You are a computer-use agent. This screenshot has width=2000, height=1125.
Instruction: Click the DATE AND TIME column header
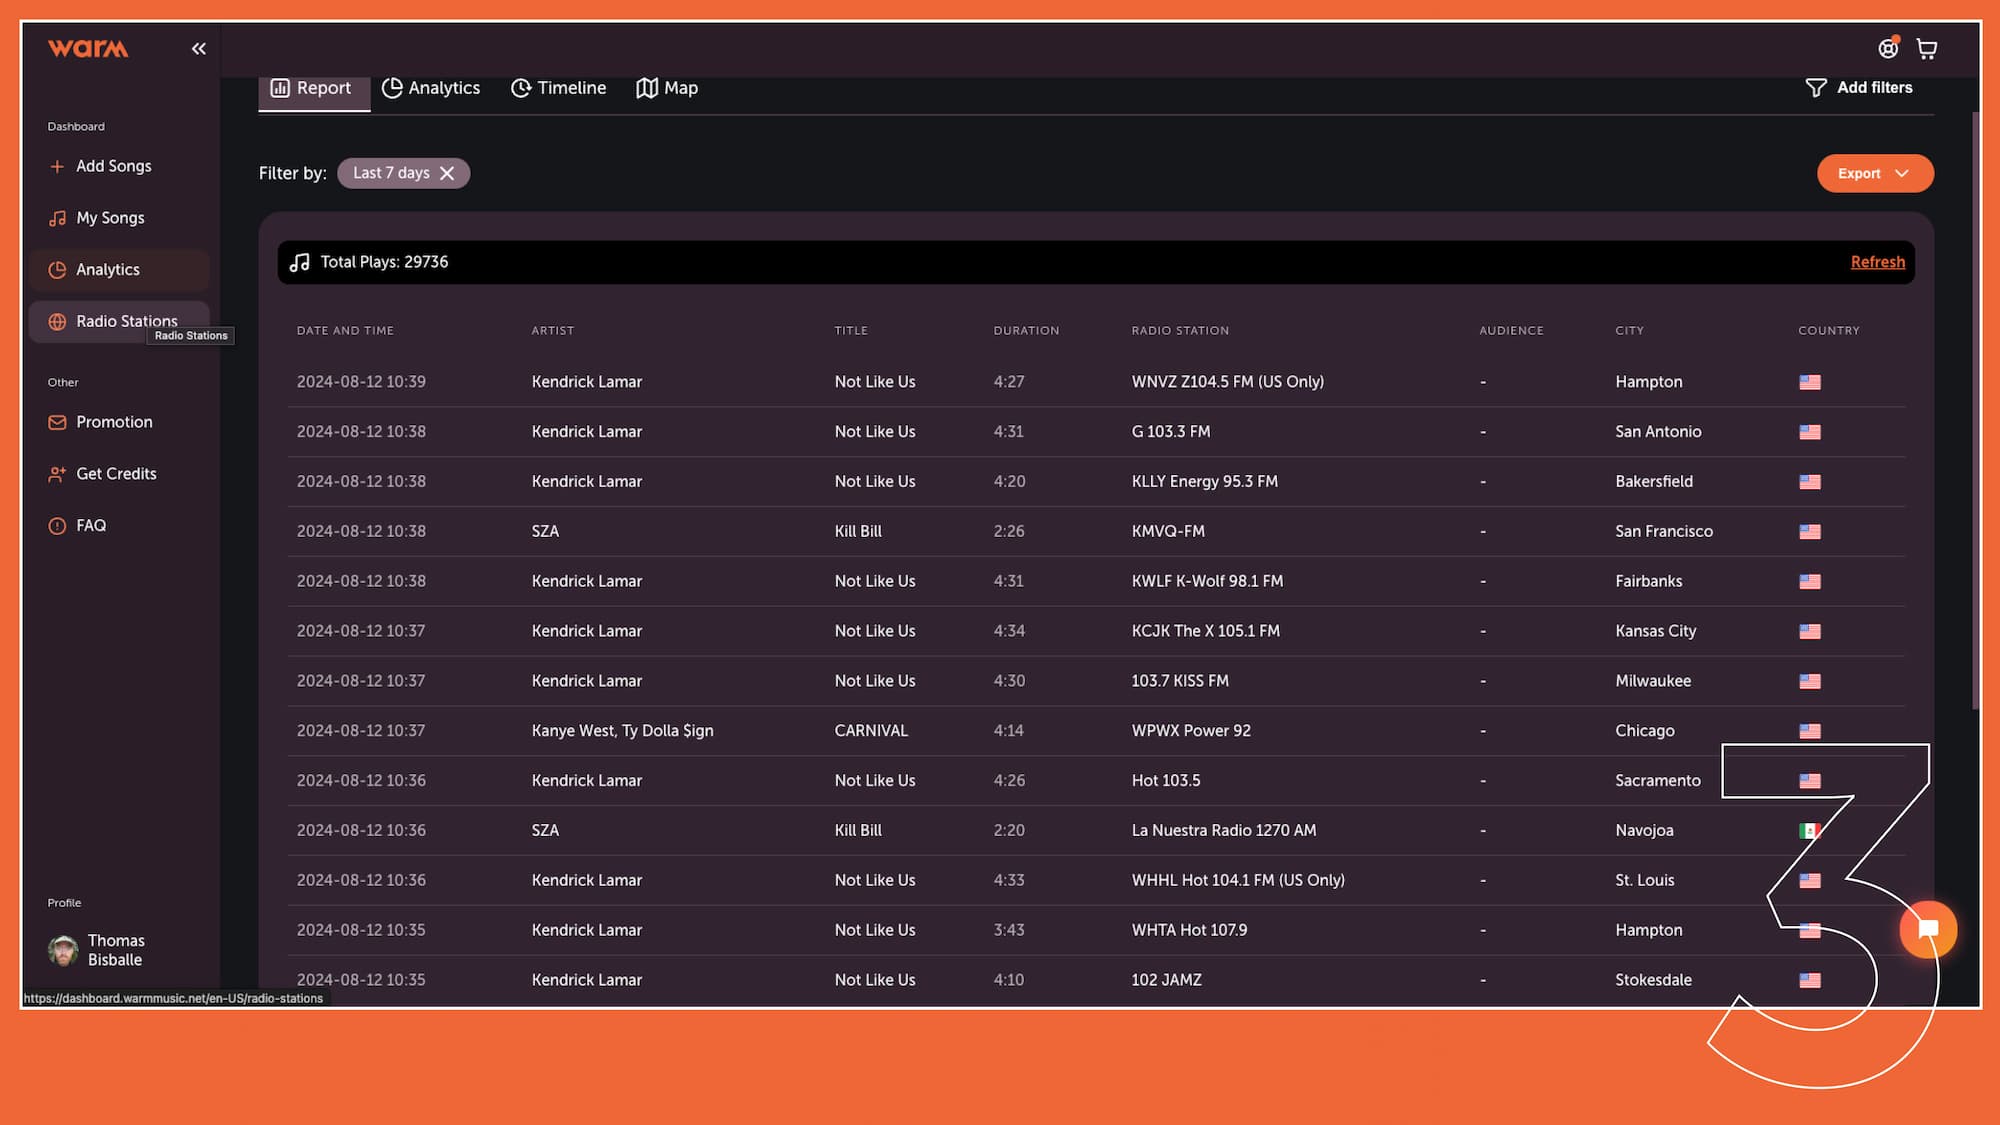[x=345, y=331]
